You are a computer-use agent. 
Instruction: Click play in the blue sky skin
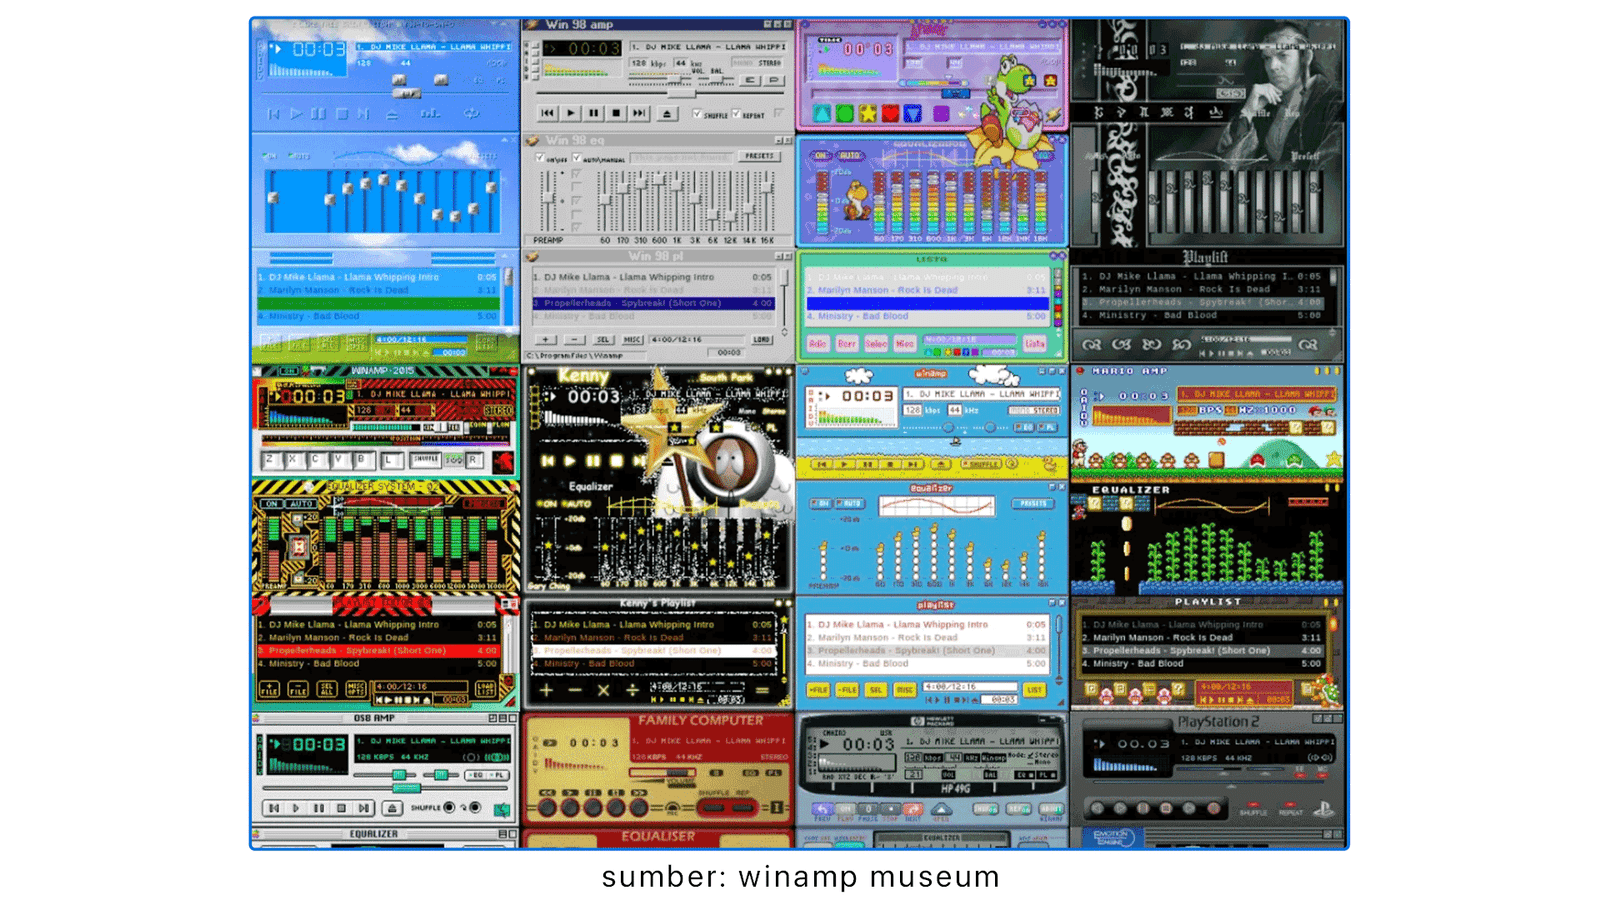pos(296,114)
